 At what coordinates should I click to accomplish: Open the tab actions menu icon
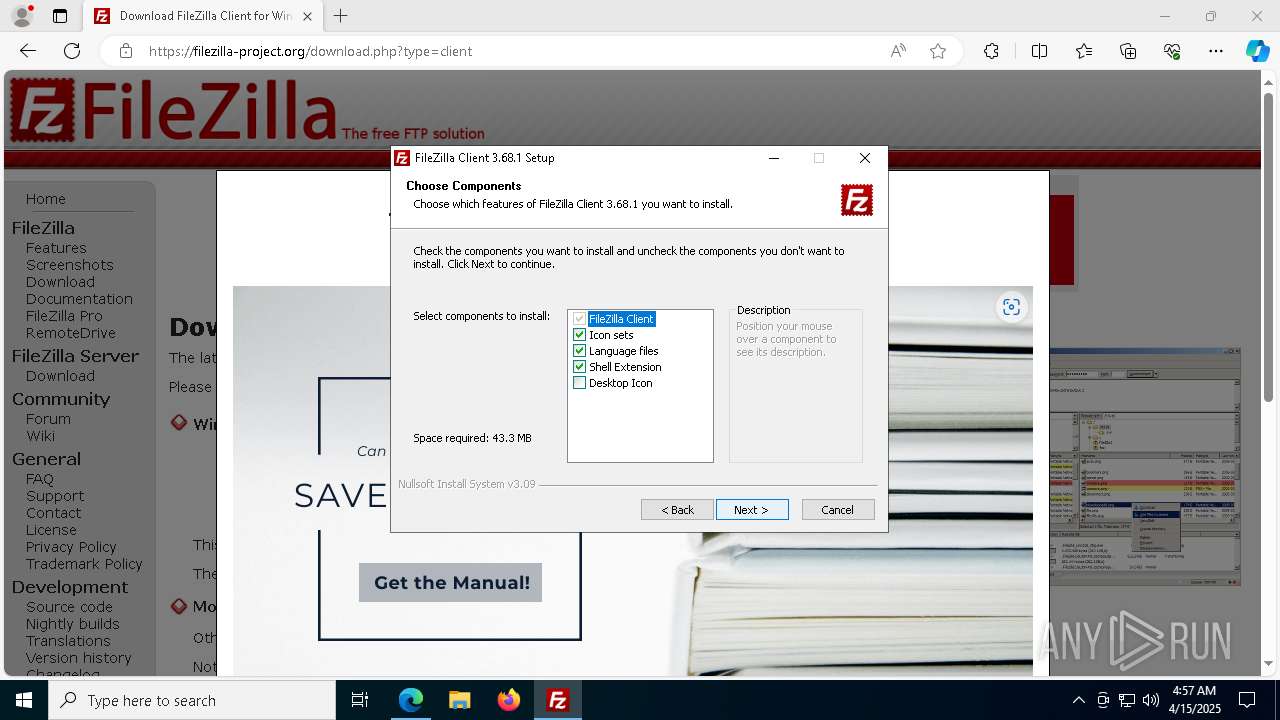(60, 16)
